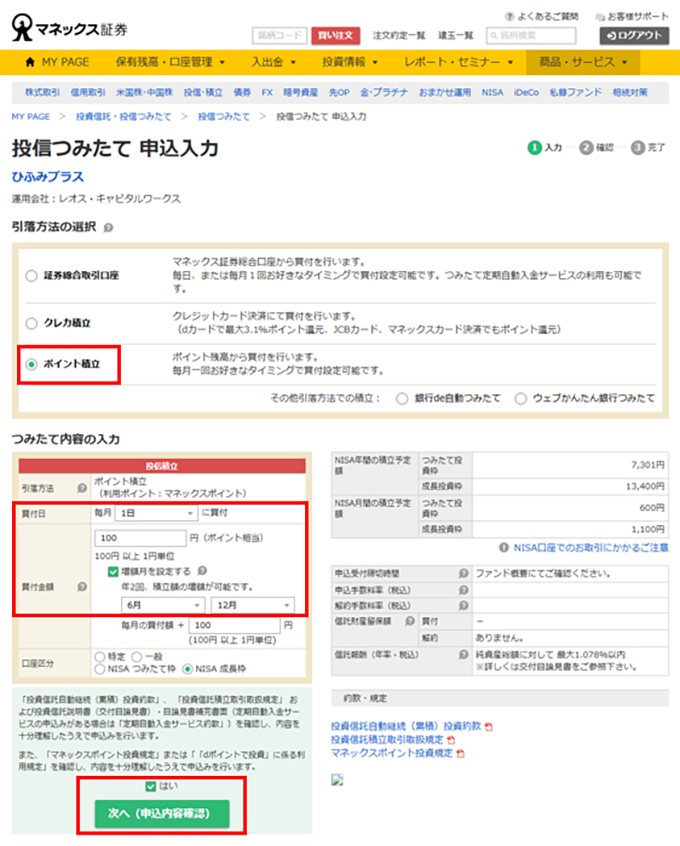
Task: Click PDF icon after 投資信託積立取引取扱規定
Action: coord(451,740)
